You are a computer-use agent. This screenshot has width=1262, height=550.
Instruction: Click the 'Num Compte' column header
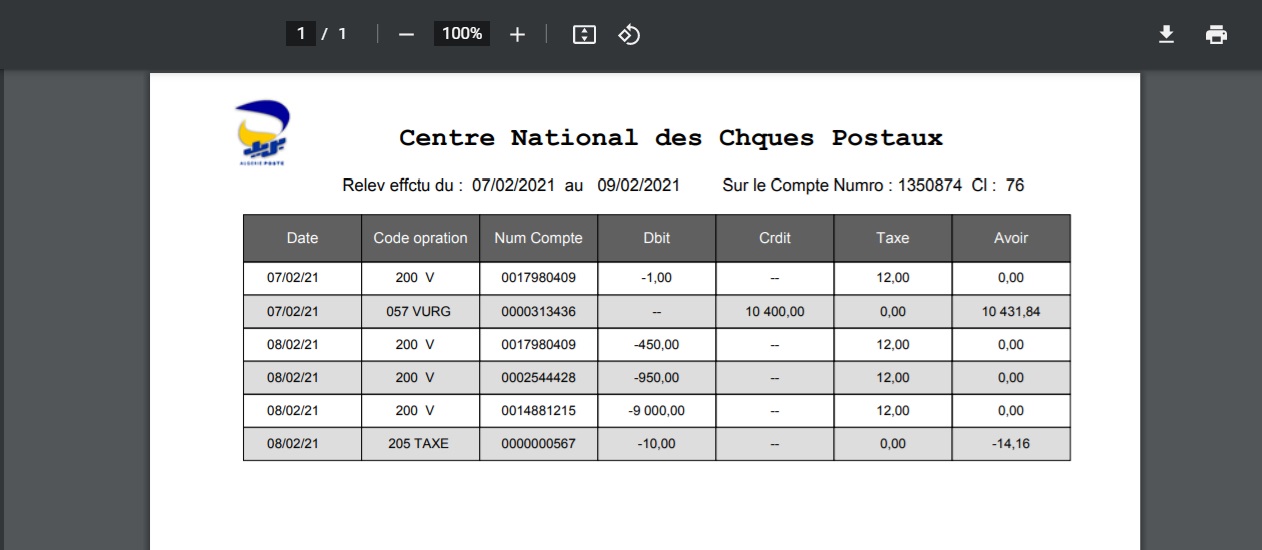point(538,238)
